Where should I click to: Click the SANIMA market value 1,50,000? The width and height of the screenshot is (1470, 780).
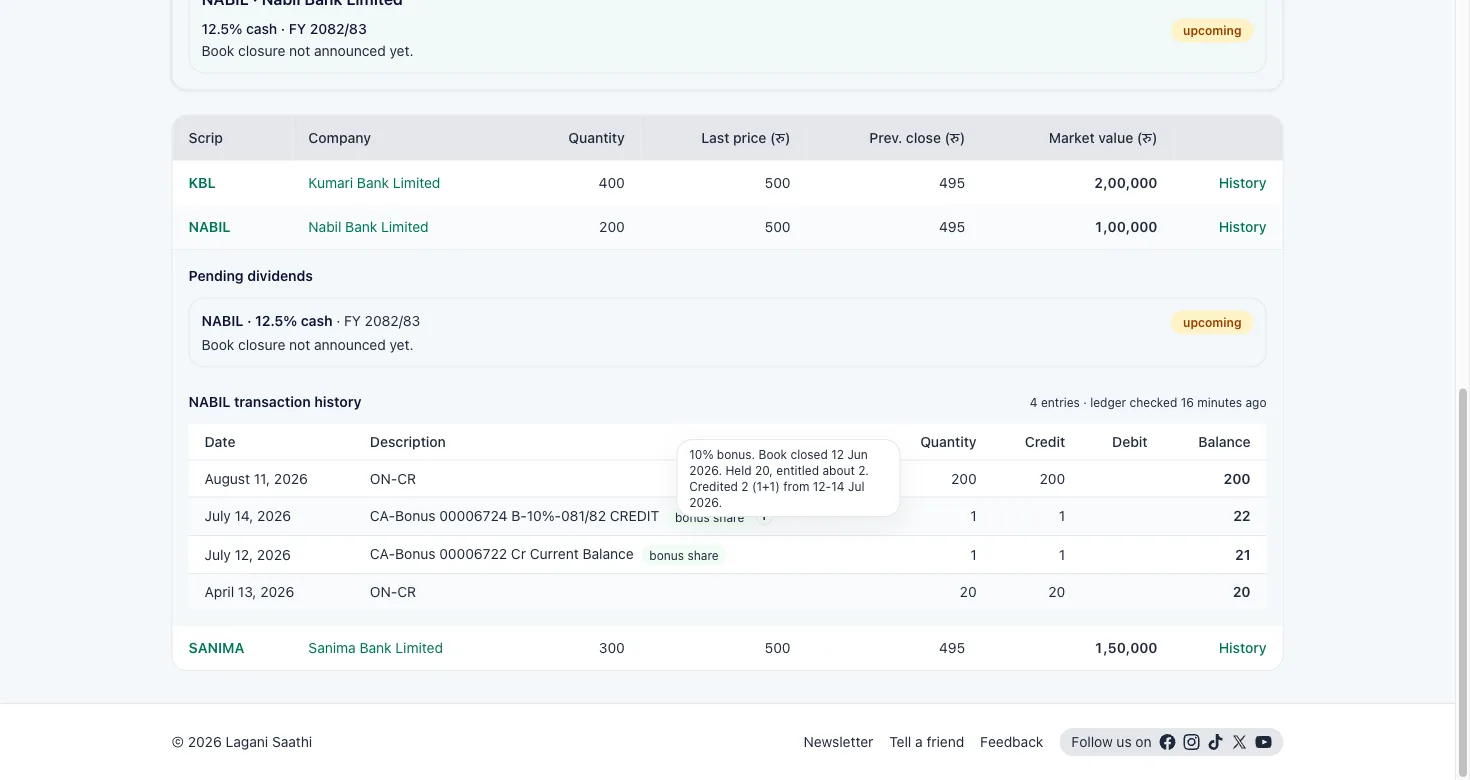pyautogui.click(x=1126, y=648)
